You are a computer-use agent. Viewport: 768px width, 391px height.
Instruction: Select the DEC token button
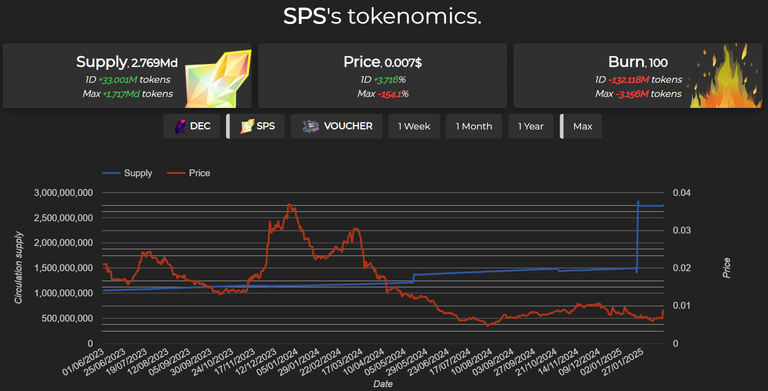tap(192, 126)
